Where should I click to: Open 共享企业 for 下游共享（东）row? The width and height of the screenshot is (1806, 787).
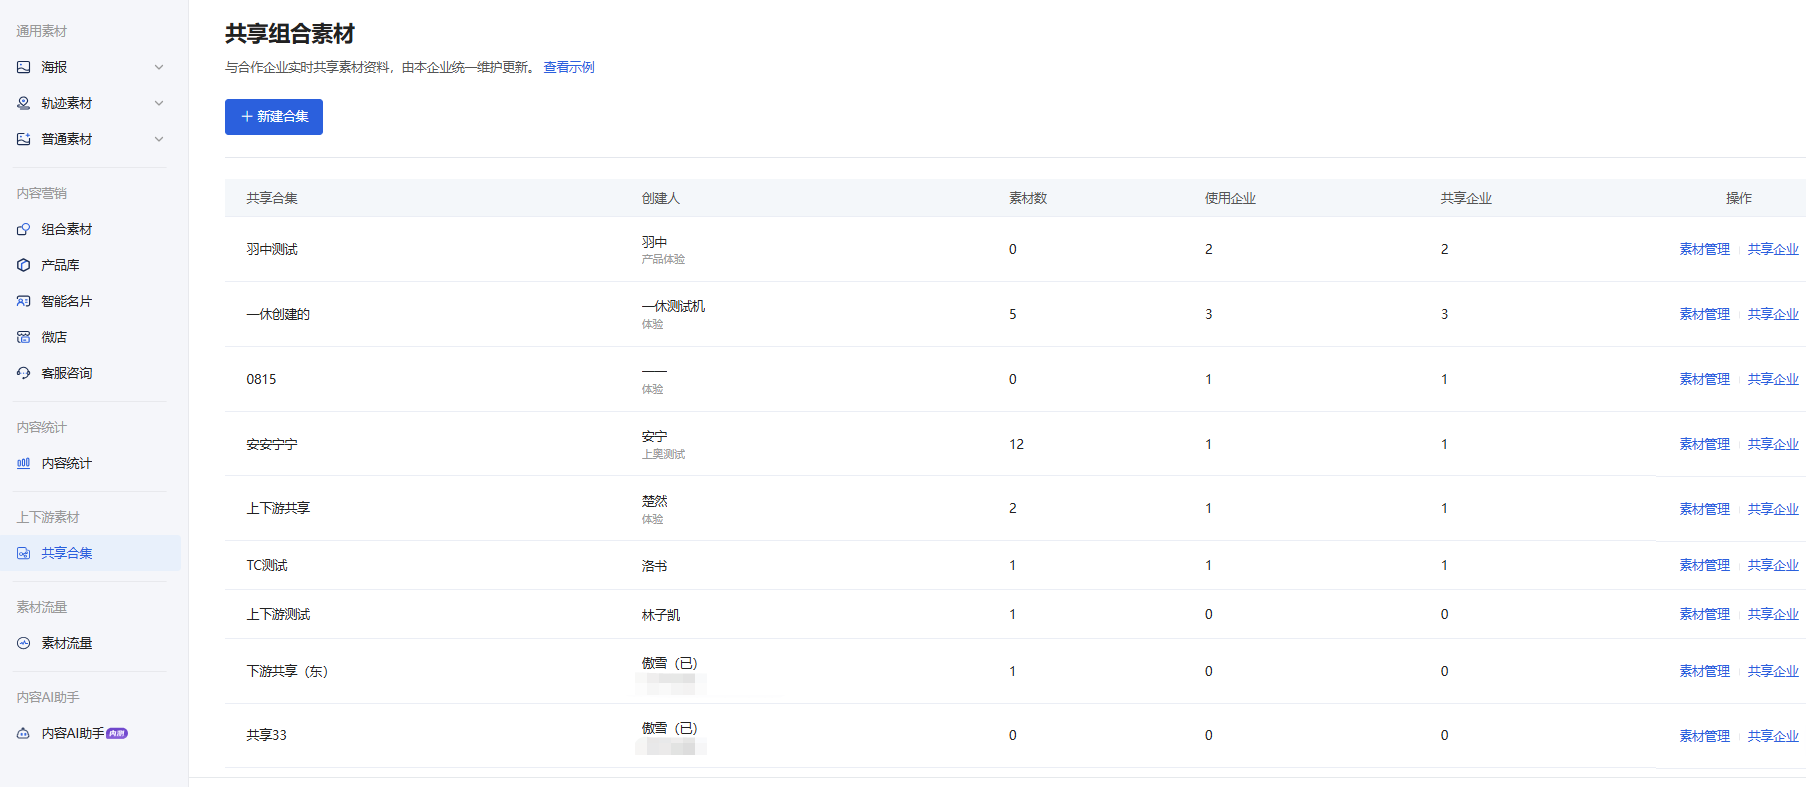(1773, 671)
